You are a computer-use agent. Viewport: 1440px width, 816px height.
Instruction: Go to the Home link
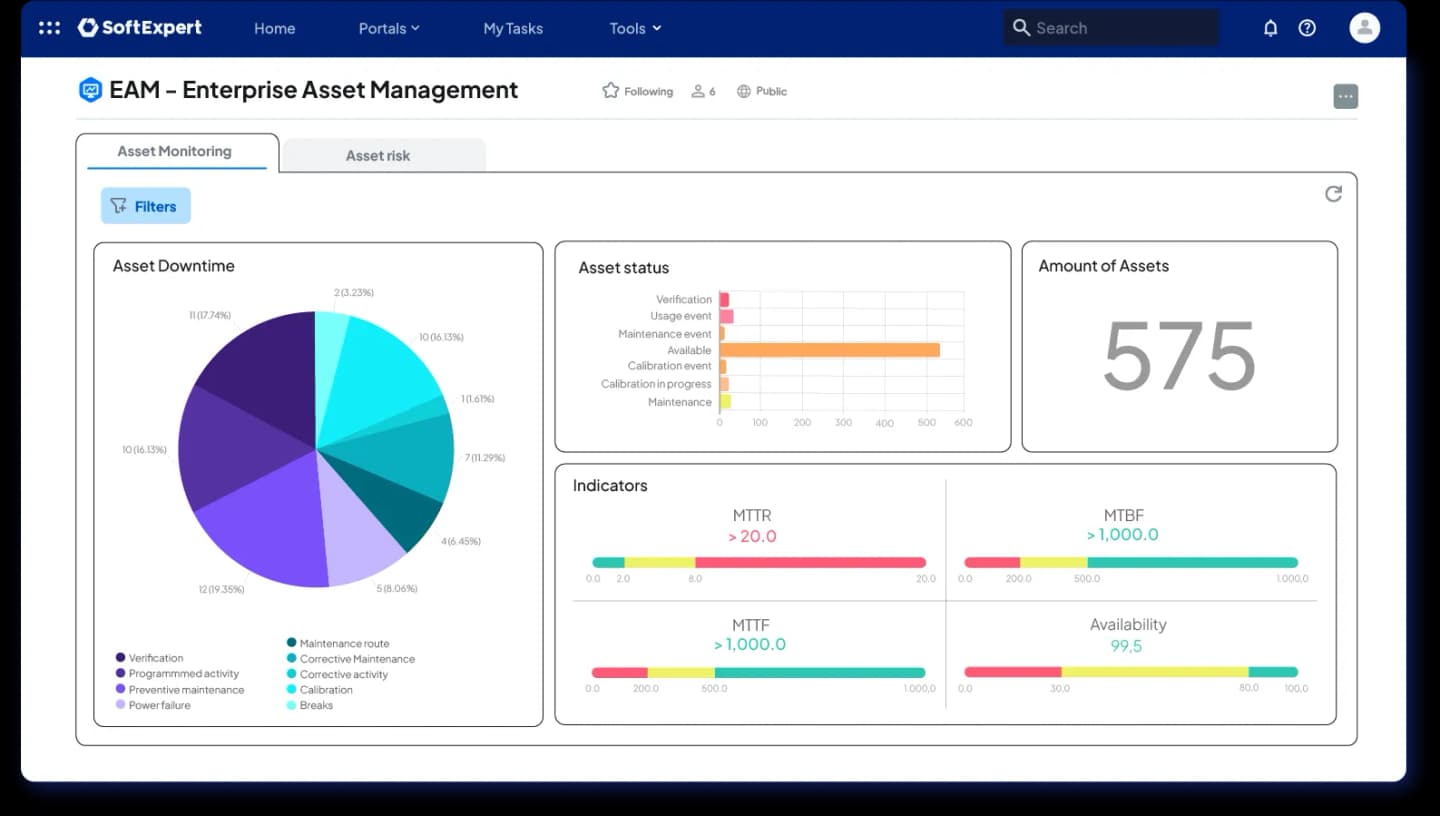[274, 28]
